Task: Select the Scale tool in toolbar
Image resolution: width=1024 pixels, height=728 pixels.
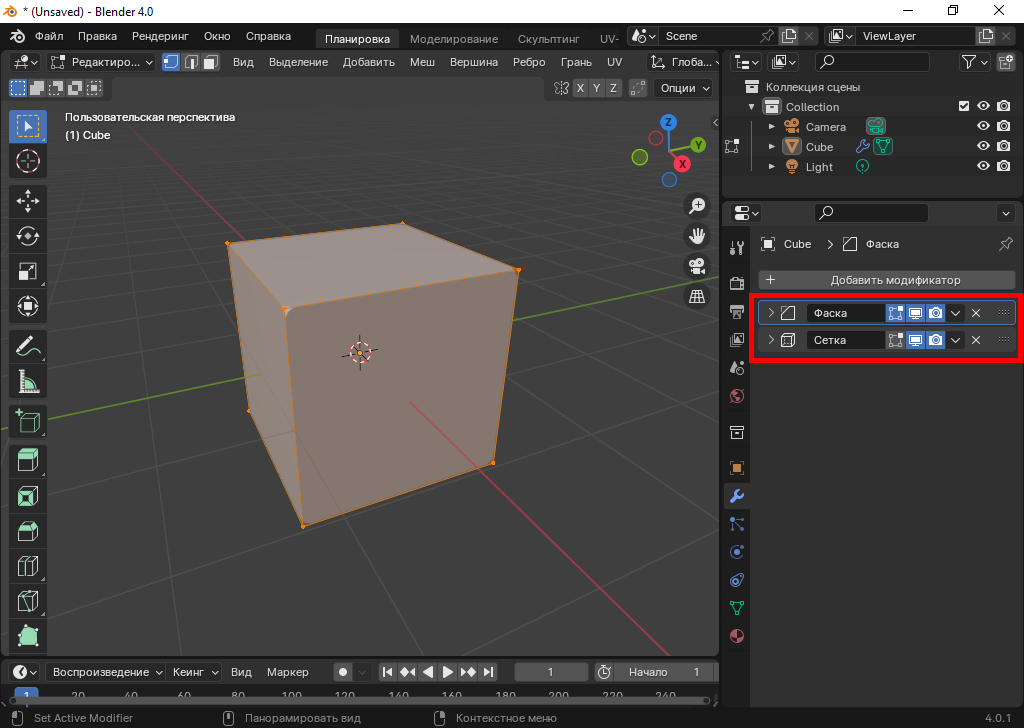Action: click(x=28, y=272)
